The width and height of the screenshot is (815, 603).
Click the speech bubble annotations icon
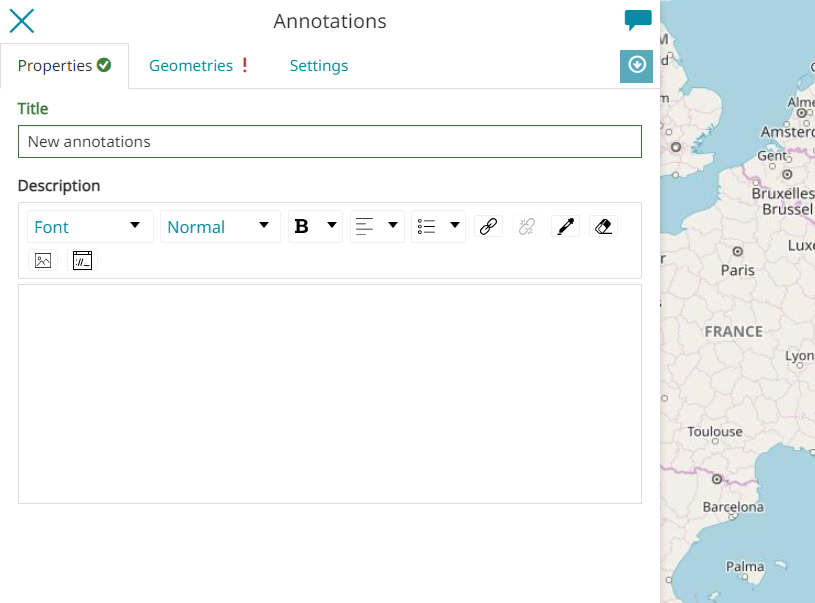pyautogui.click(x=637, y=20)
